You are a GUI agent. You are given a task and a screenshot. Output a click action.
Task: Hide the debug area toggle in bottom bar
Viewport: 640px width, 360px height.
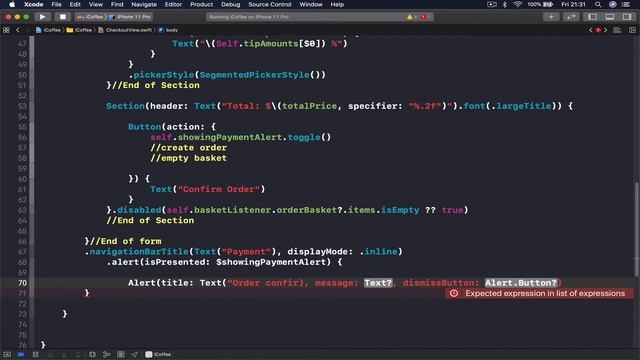coord(7,354)
